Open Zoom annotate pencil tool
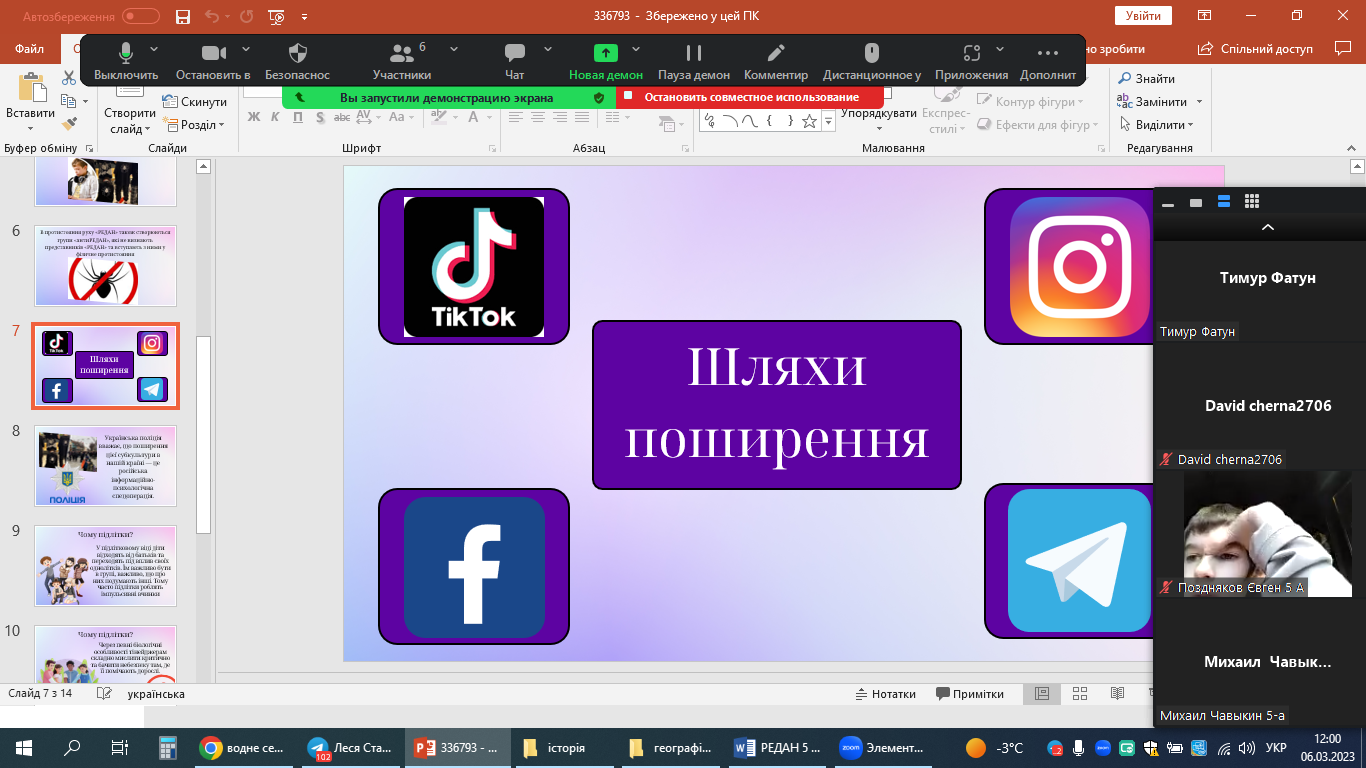1366x768 pixels. tap(776, 61)
